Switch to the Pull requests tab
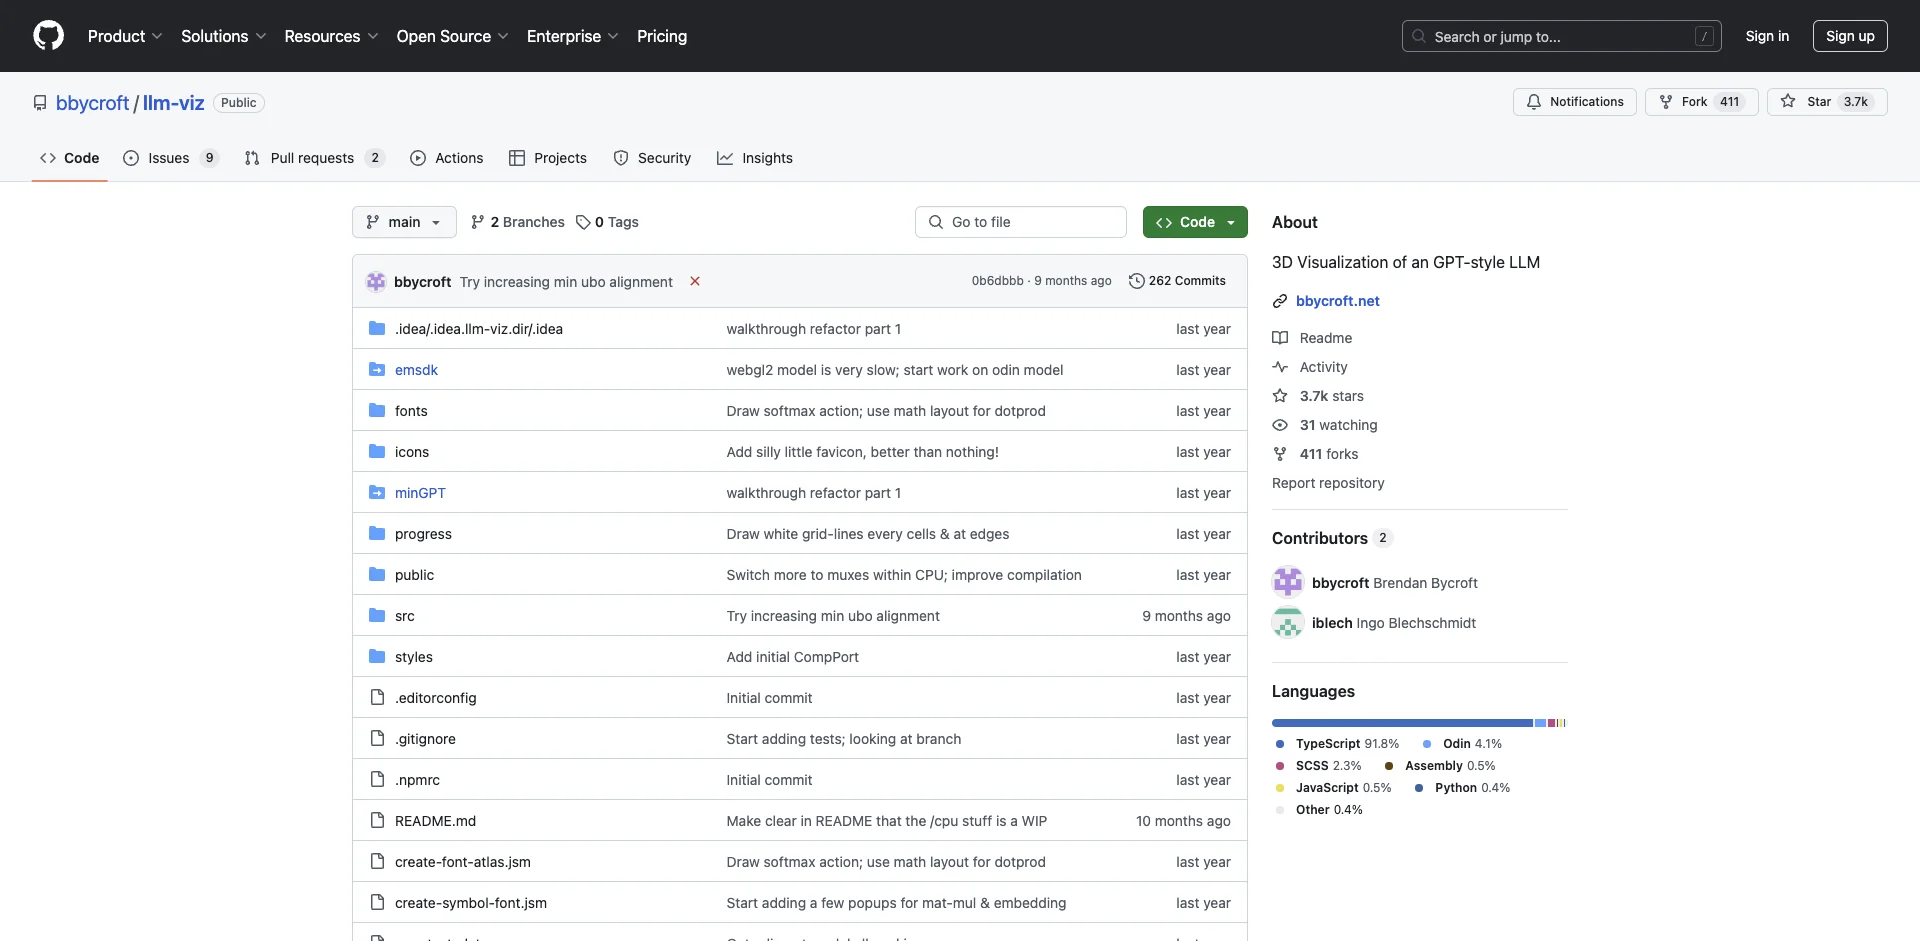The image size is (1920, 941). 314,158
